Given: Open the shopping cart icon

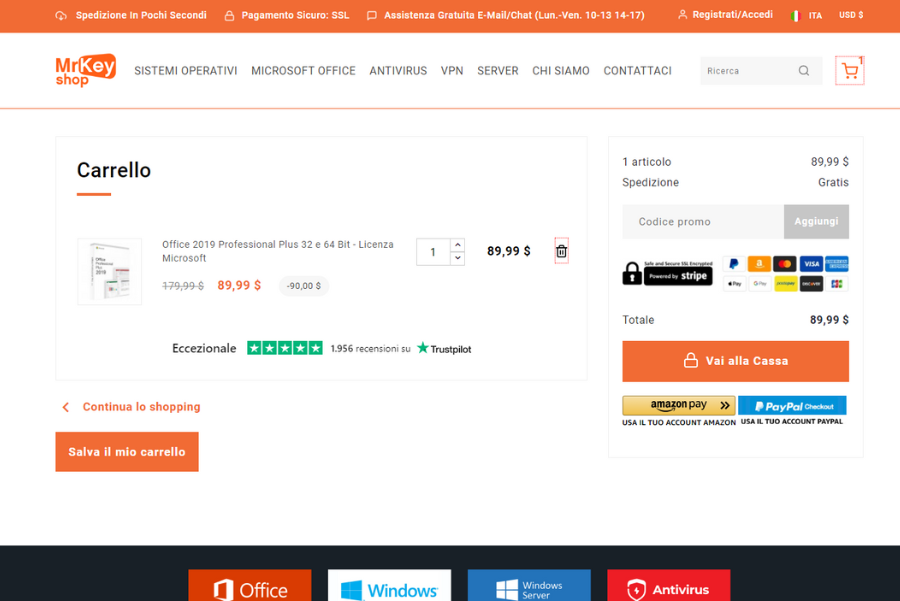Looking at the screenshot, I should 849,71.
